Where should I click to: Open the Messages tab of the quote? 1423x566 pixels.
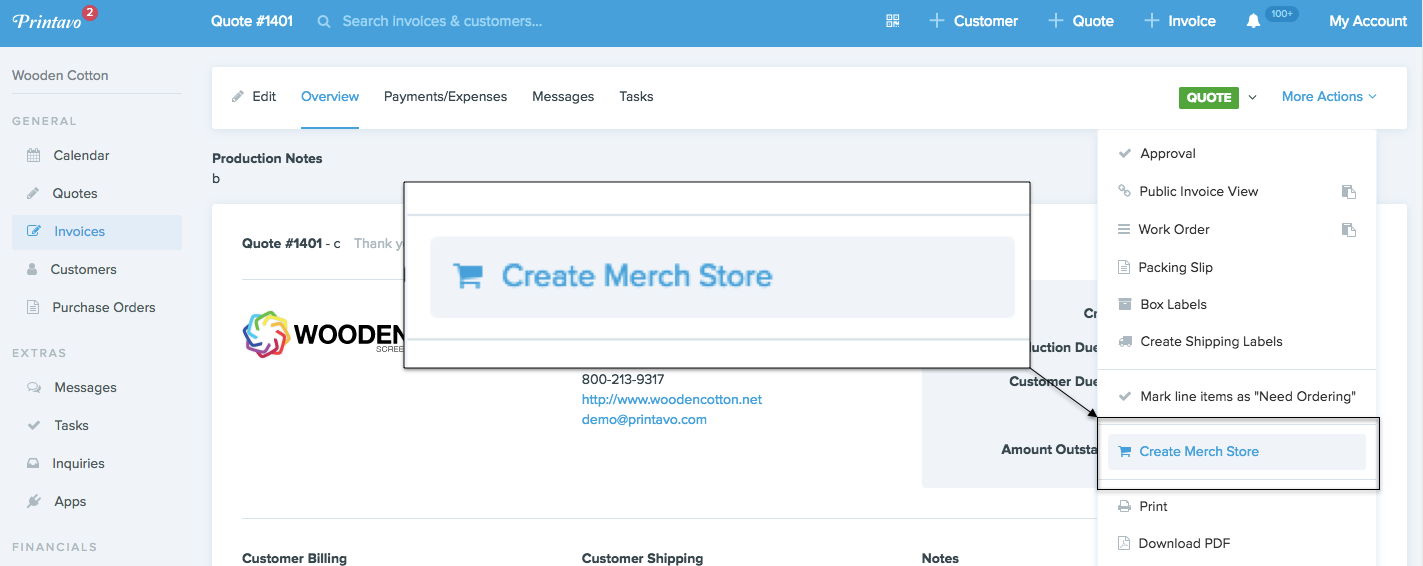(x=563, y=96)
